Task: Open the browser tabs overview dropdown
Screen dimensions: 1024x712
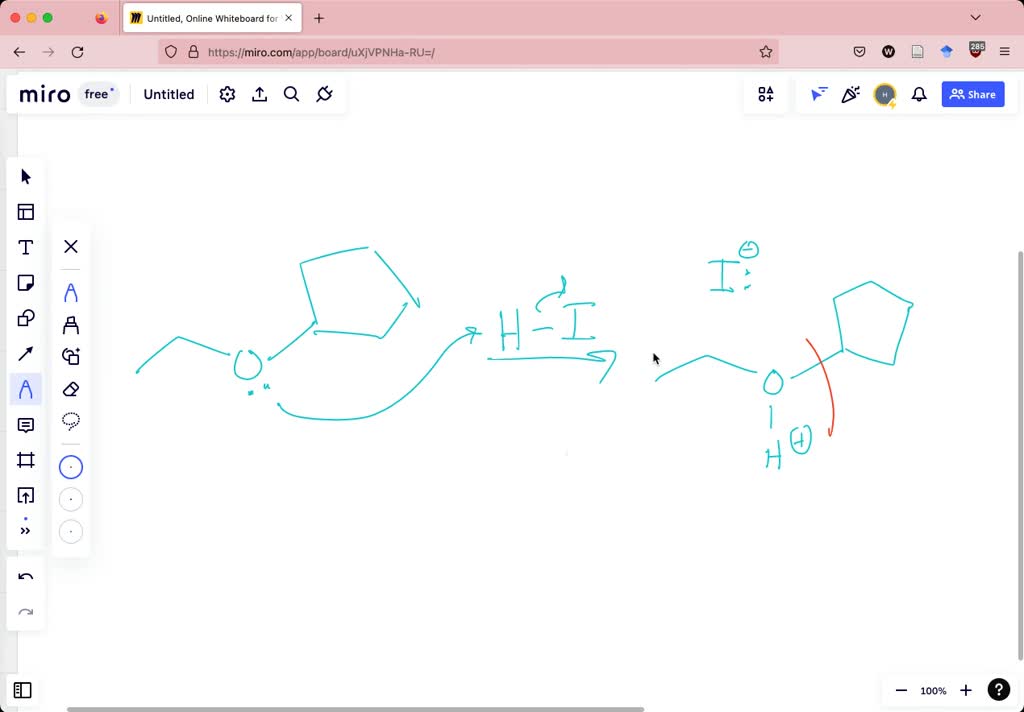Action: pos(975,17)
